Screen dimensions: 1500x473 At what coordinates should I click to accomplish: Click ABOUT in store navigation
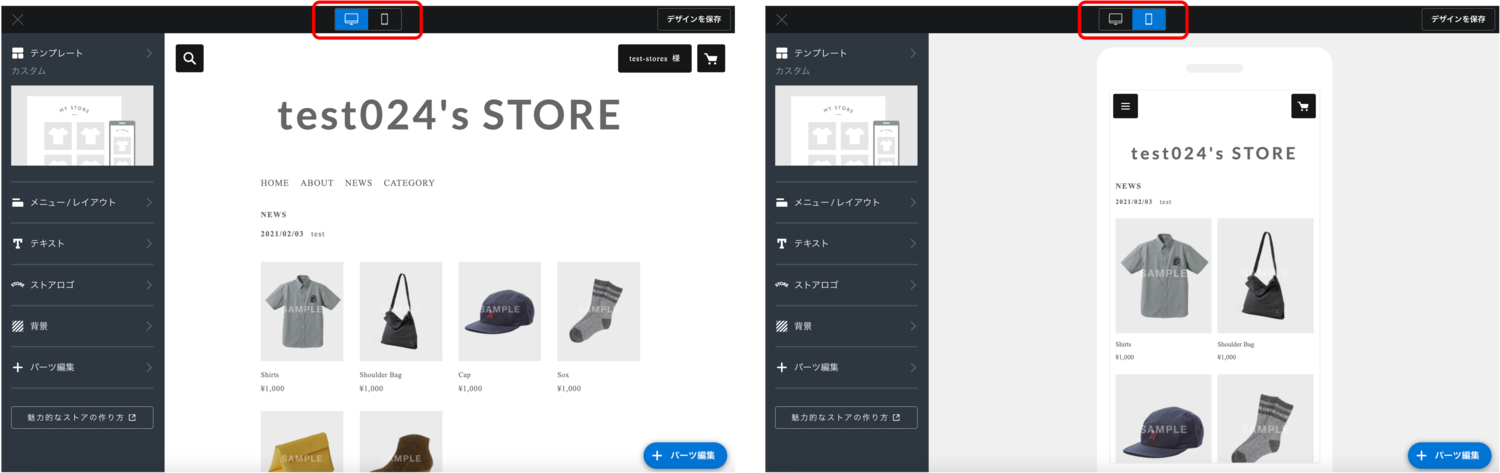coord(317,183)
